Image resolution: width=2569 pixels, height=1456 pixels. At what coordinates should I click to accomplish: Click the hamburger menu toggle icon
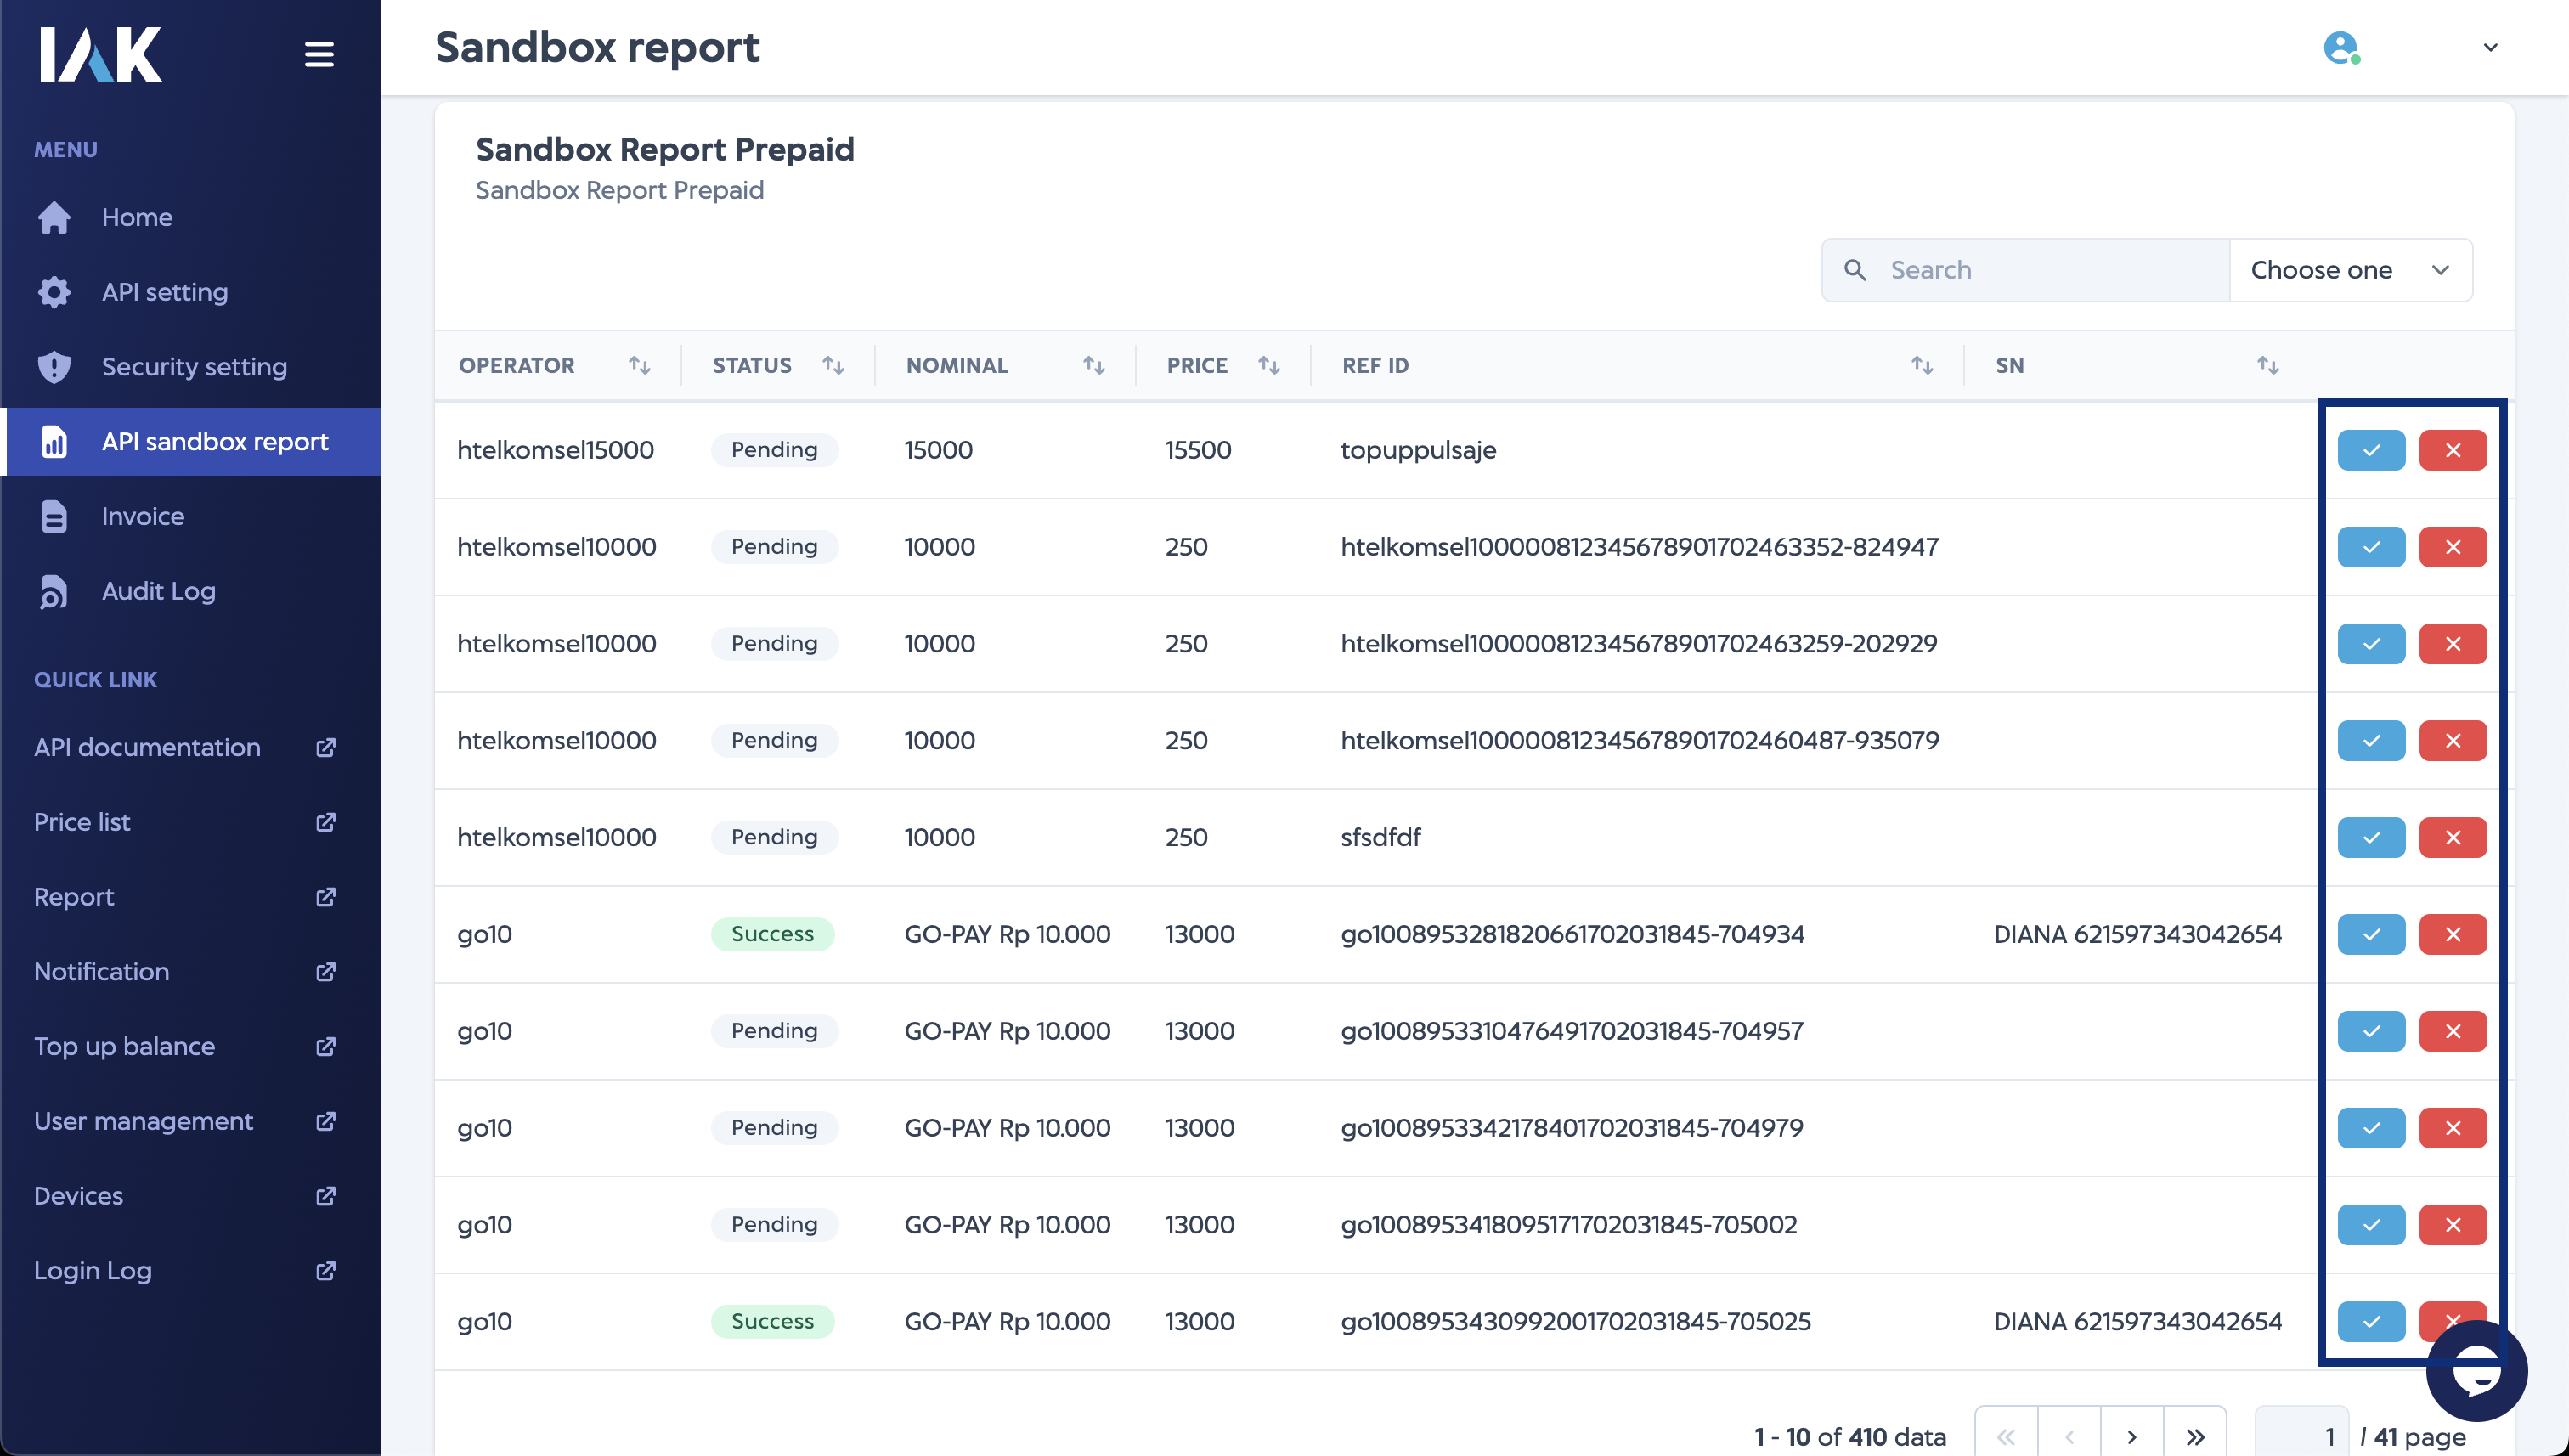coord(319,53)
